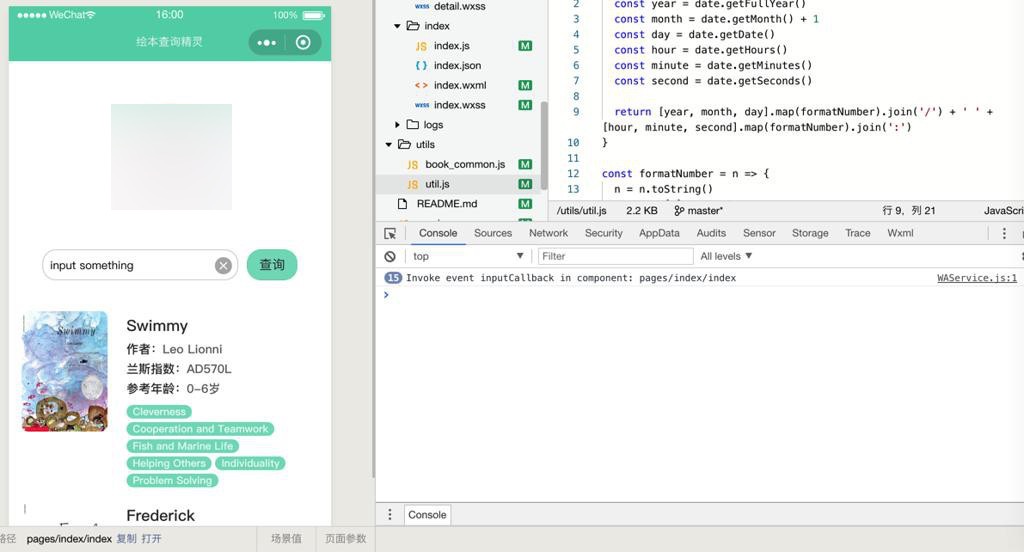Click the index.wxss file icon

point(422,105)
